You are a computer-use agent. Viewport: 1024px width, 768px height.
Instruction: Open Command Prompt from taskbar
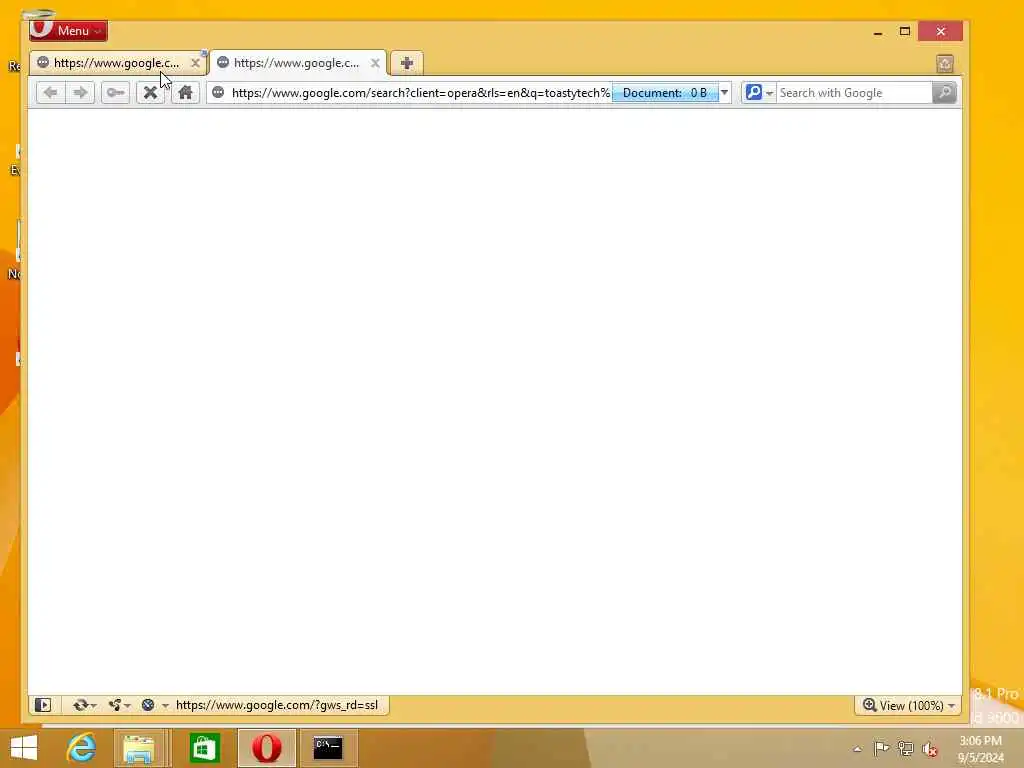328,748
